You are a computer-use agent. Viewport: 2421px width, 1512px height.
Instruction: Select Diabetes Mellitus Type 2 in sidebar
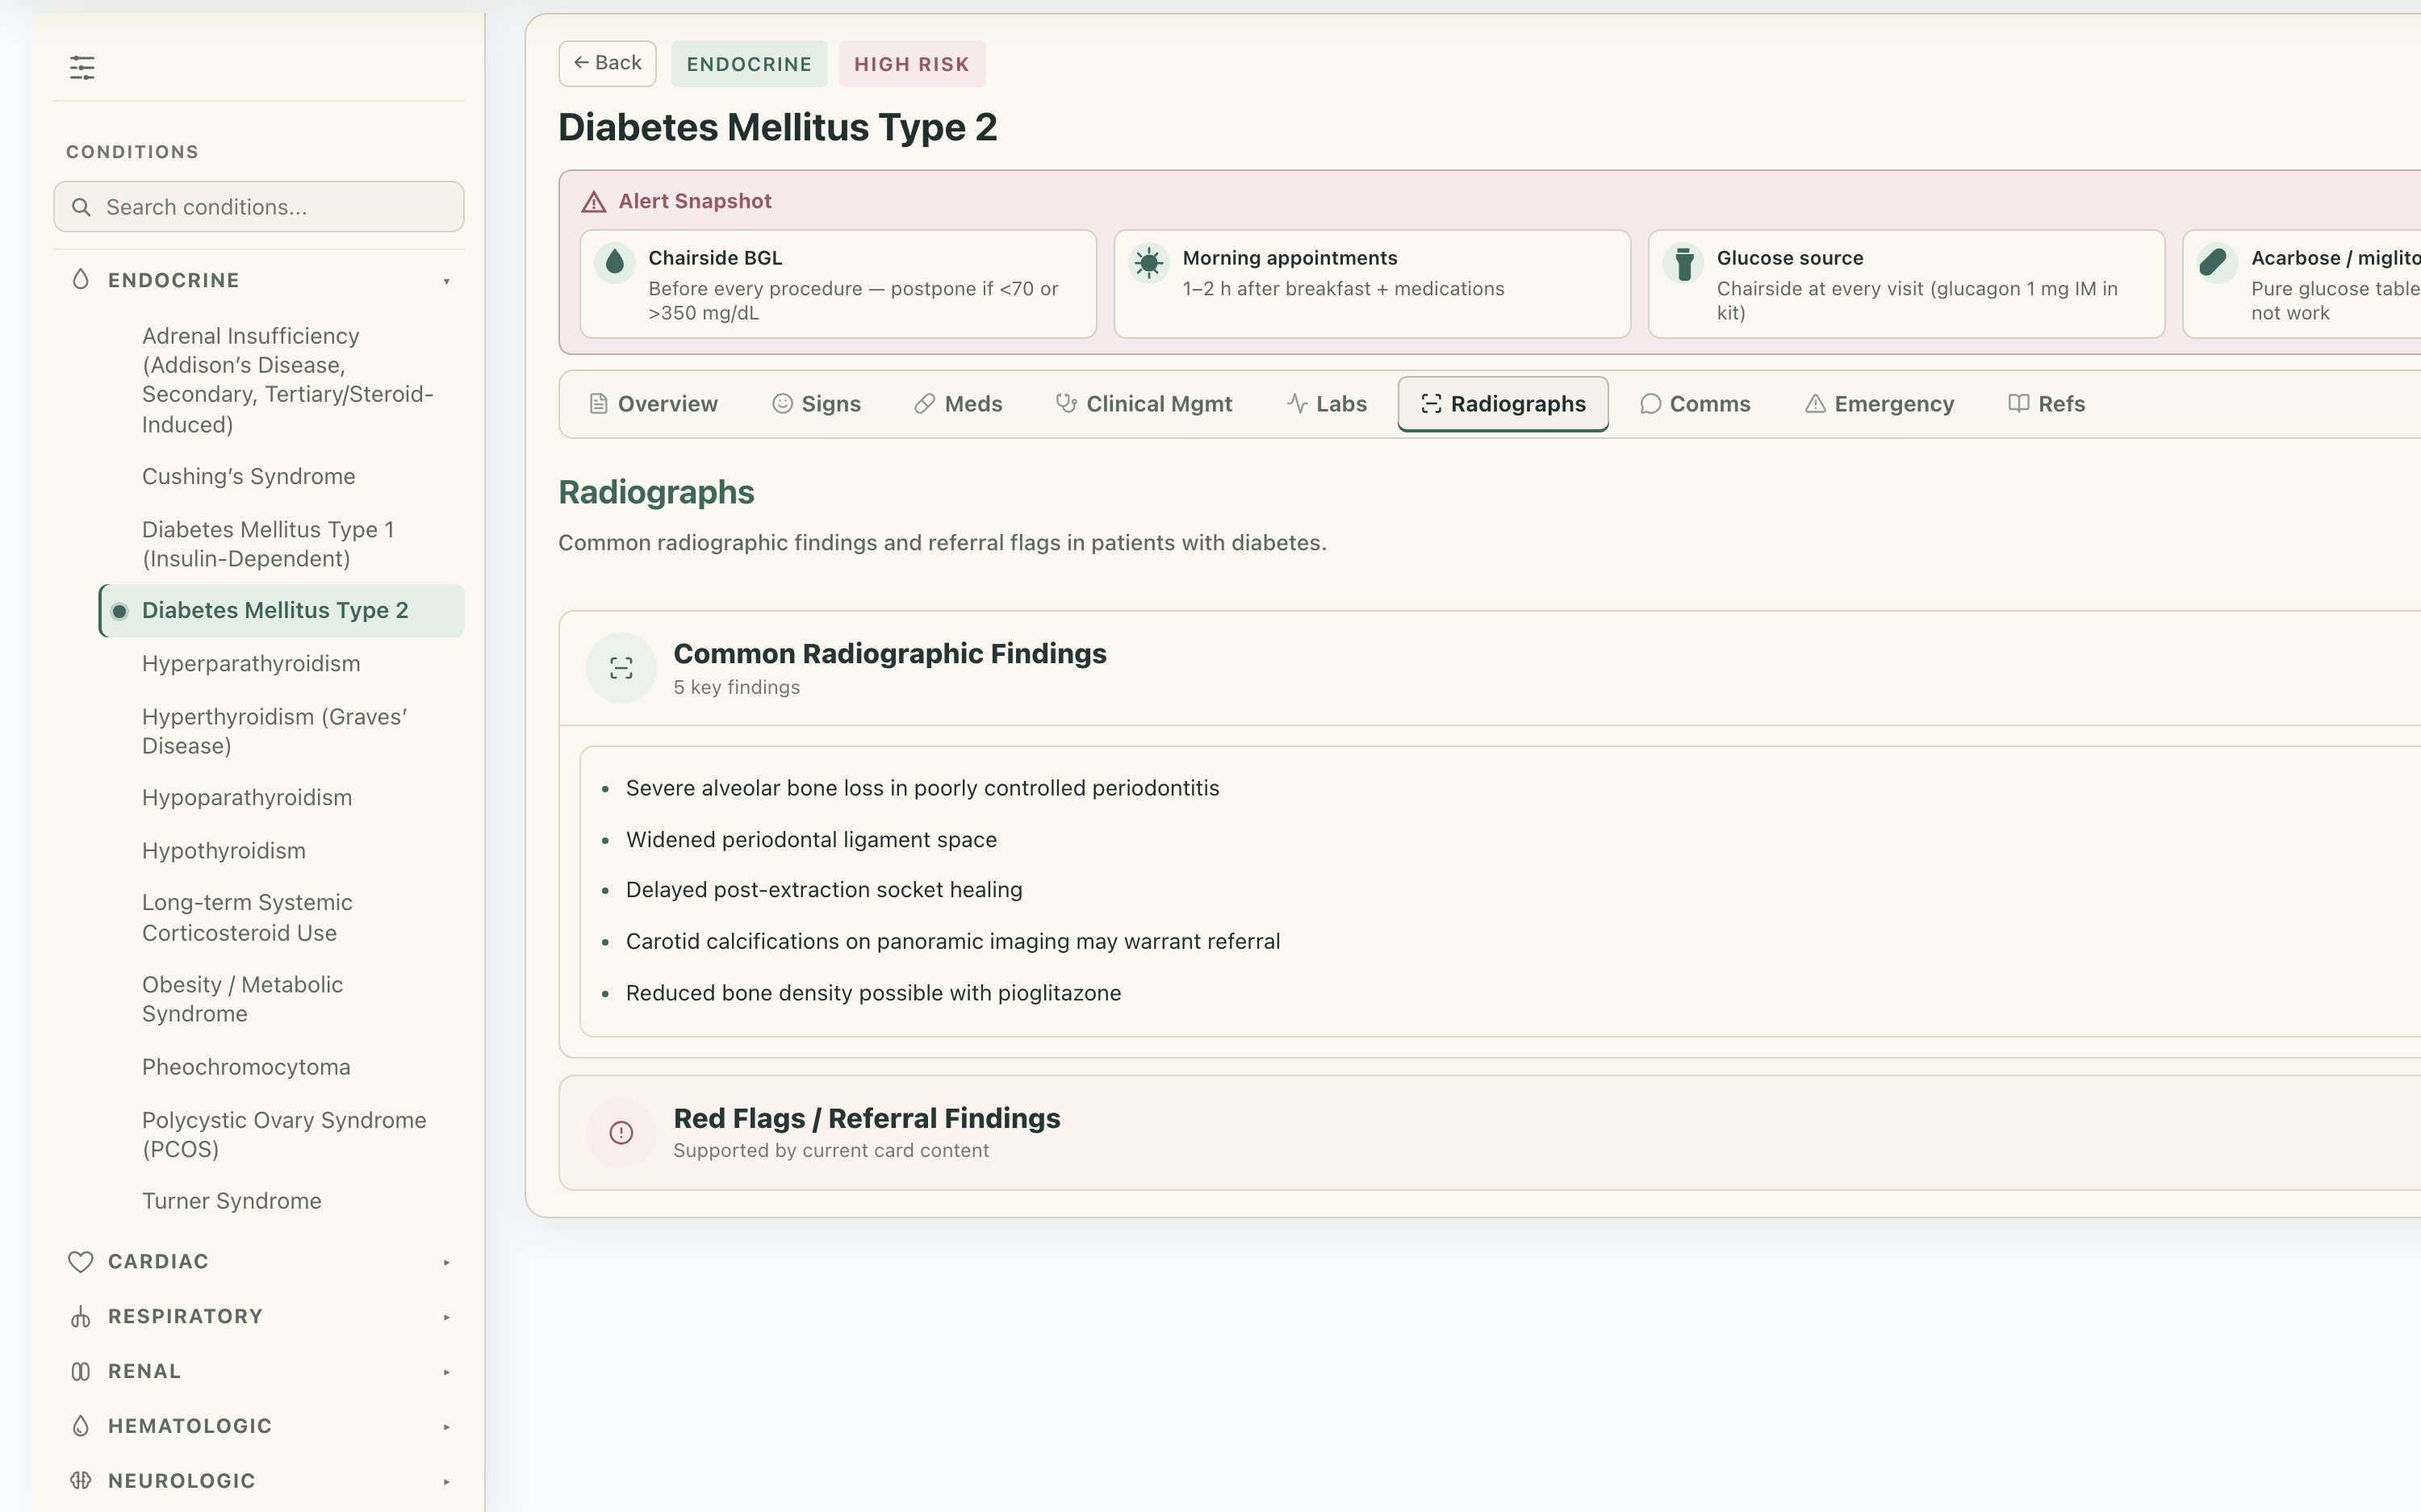click(282, 611)
